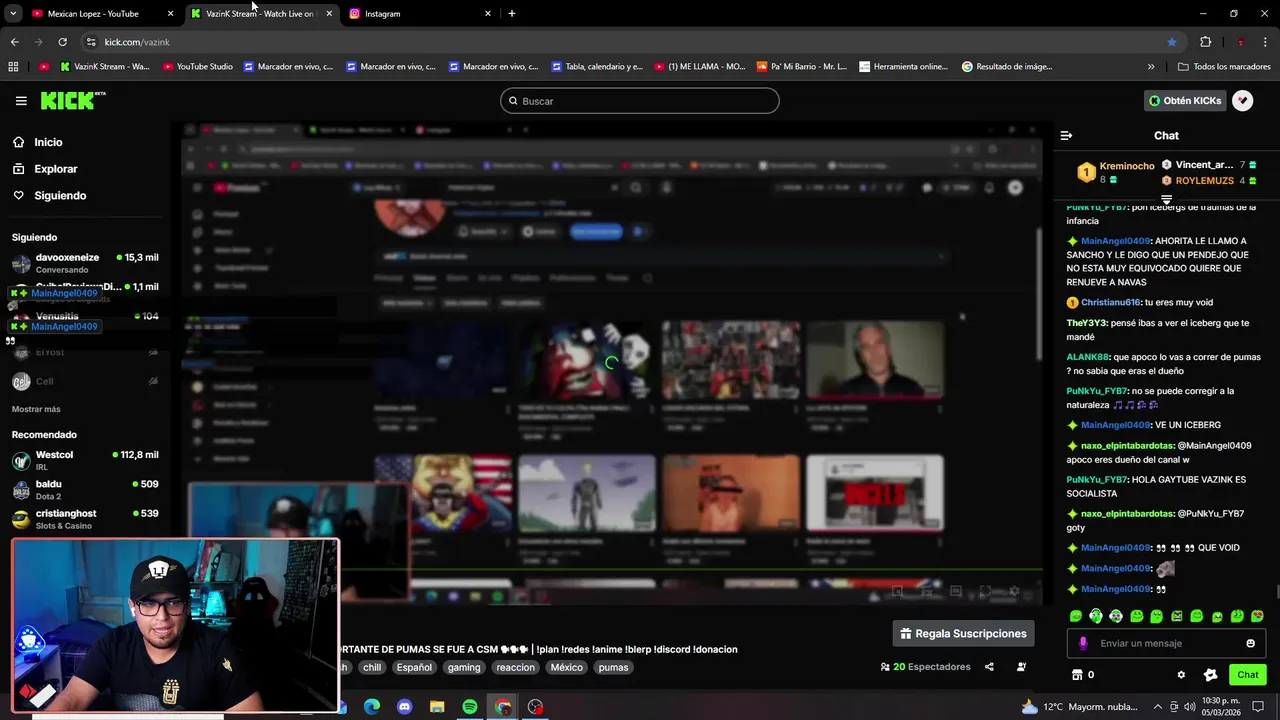Screen dimensions: 1280x720
Task: Open davooxeneize followed channel
Action: 85,263
